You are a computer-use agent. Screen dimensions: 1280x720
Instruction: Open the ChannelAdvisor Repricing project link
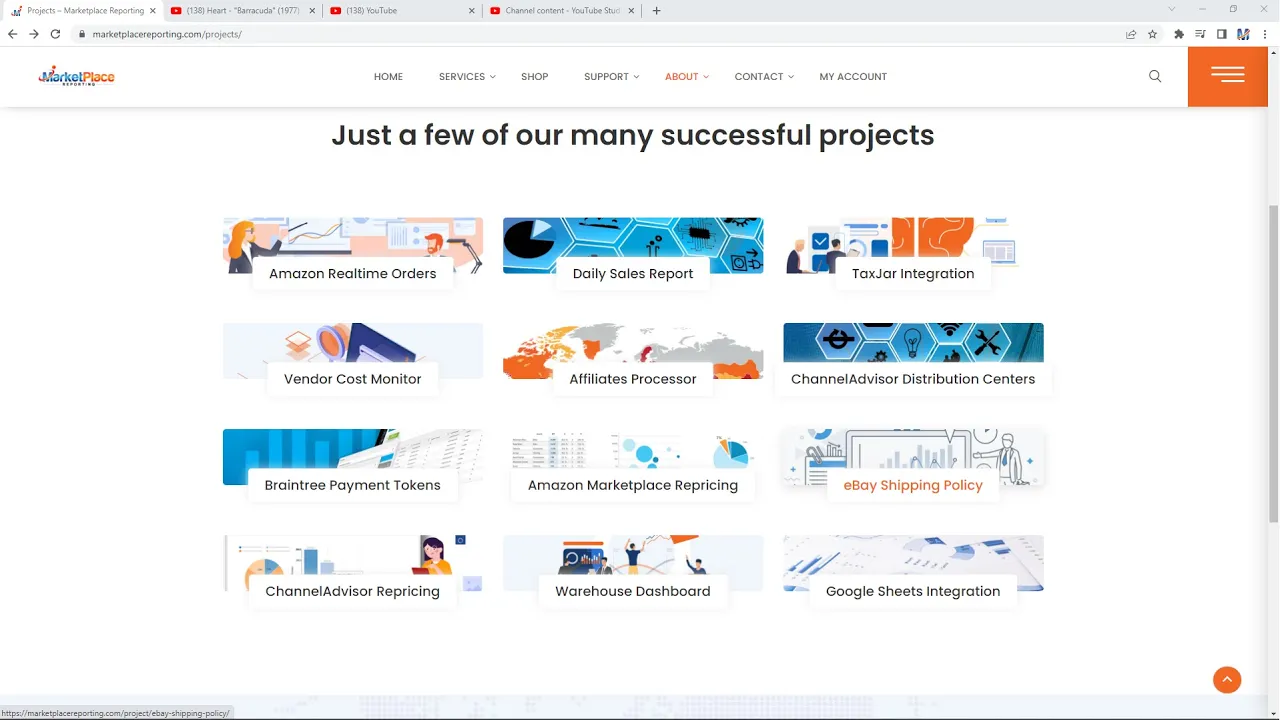(x=353, y=591)
